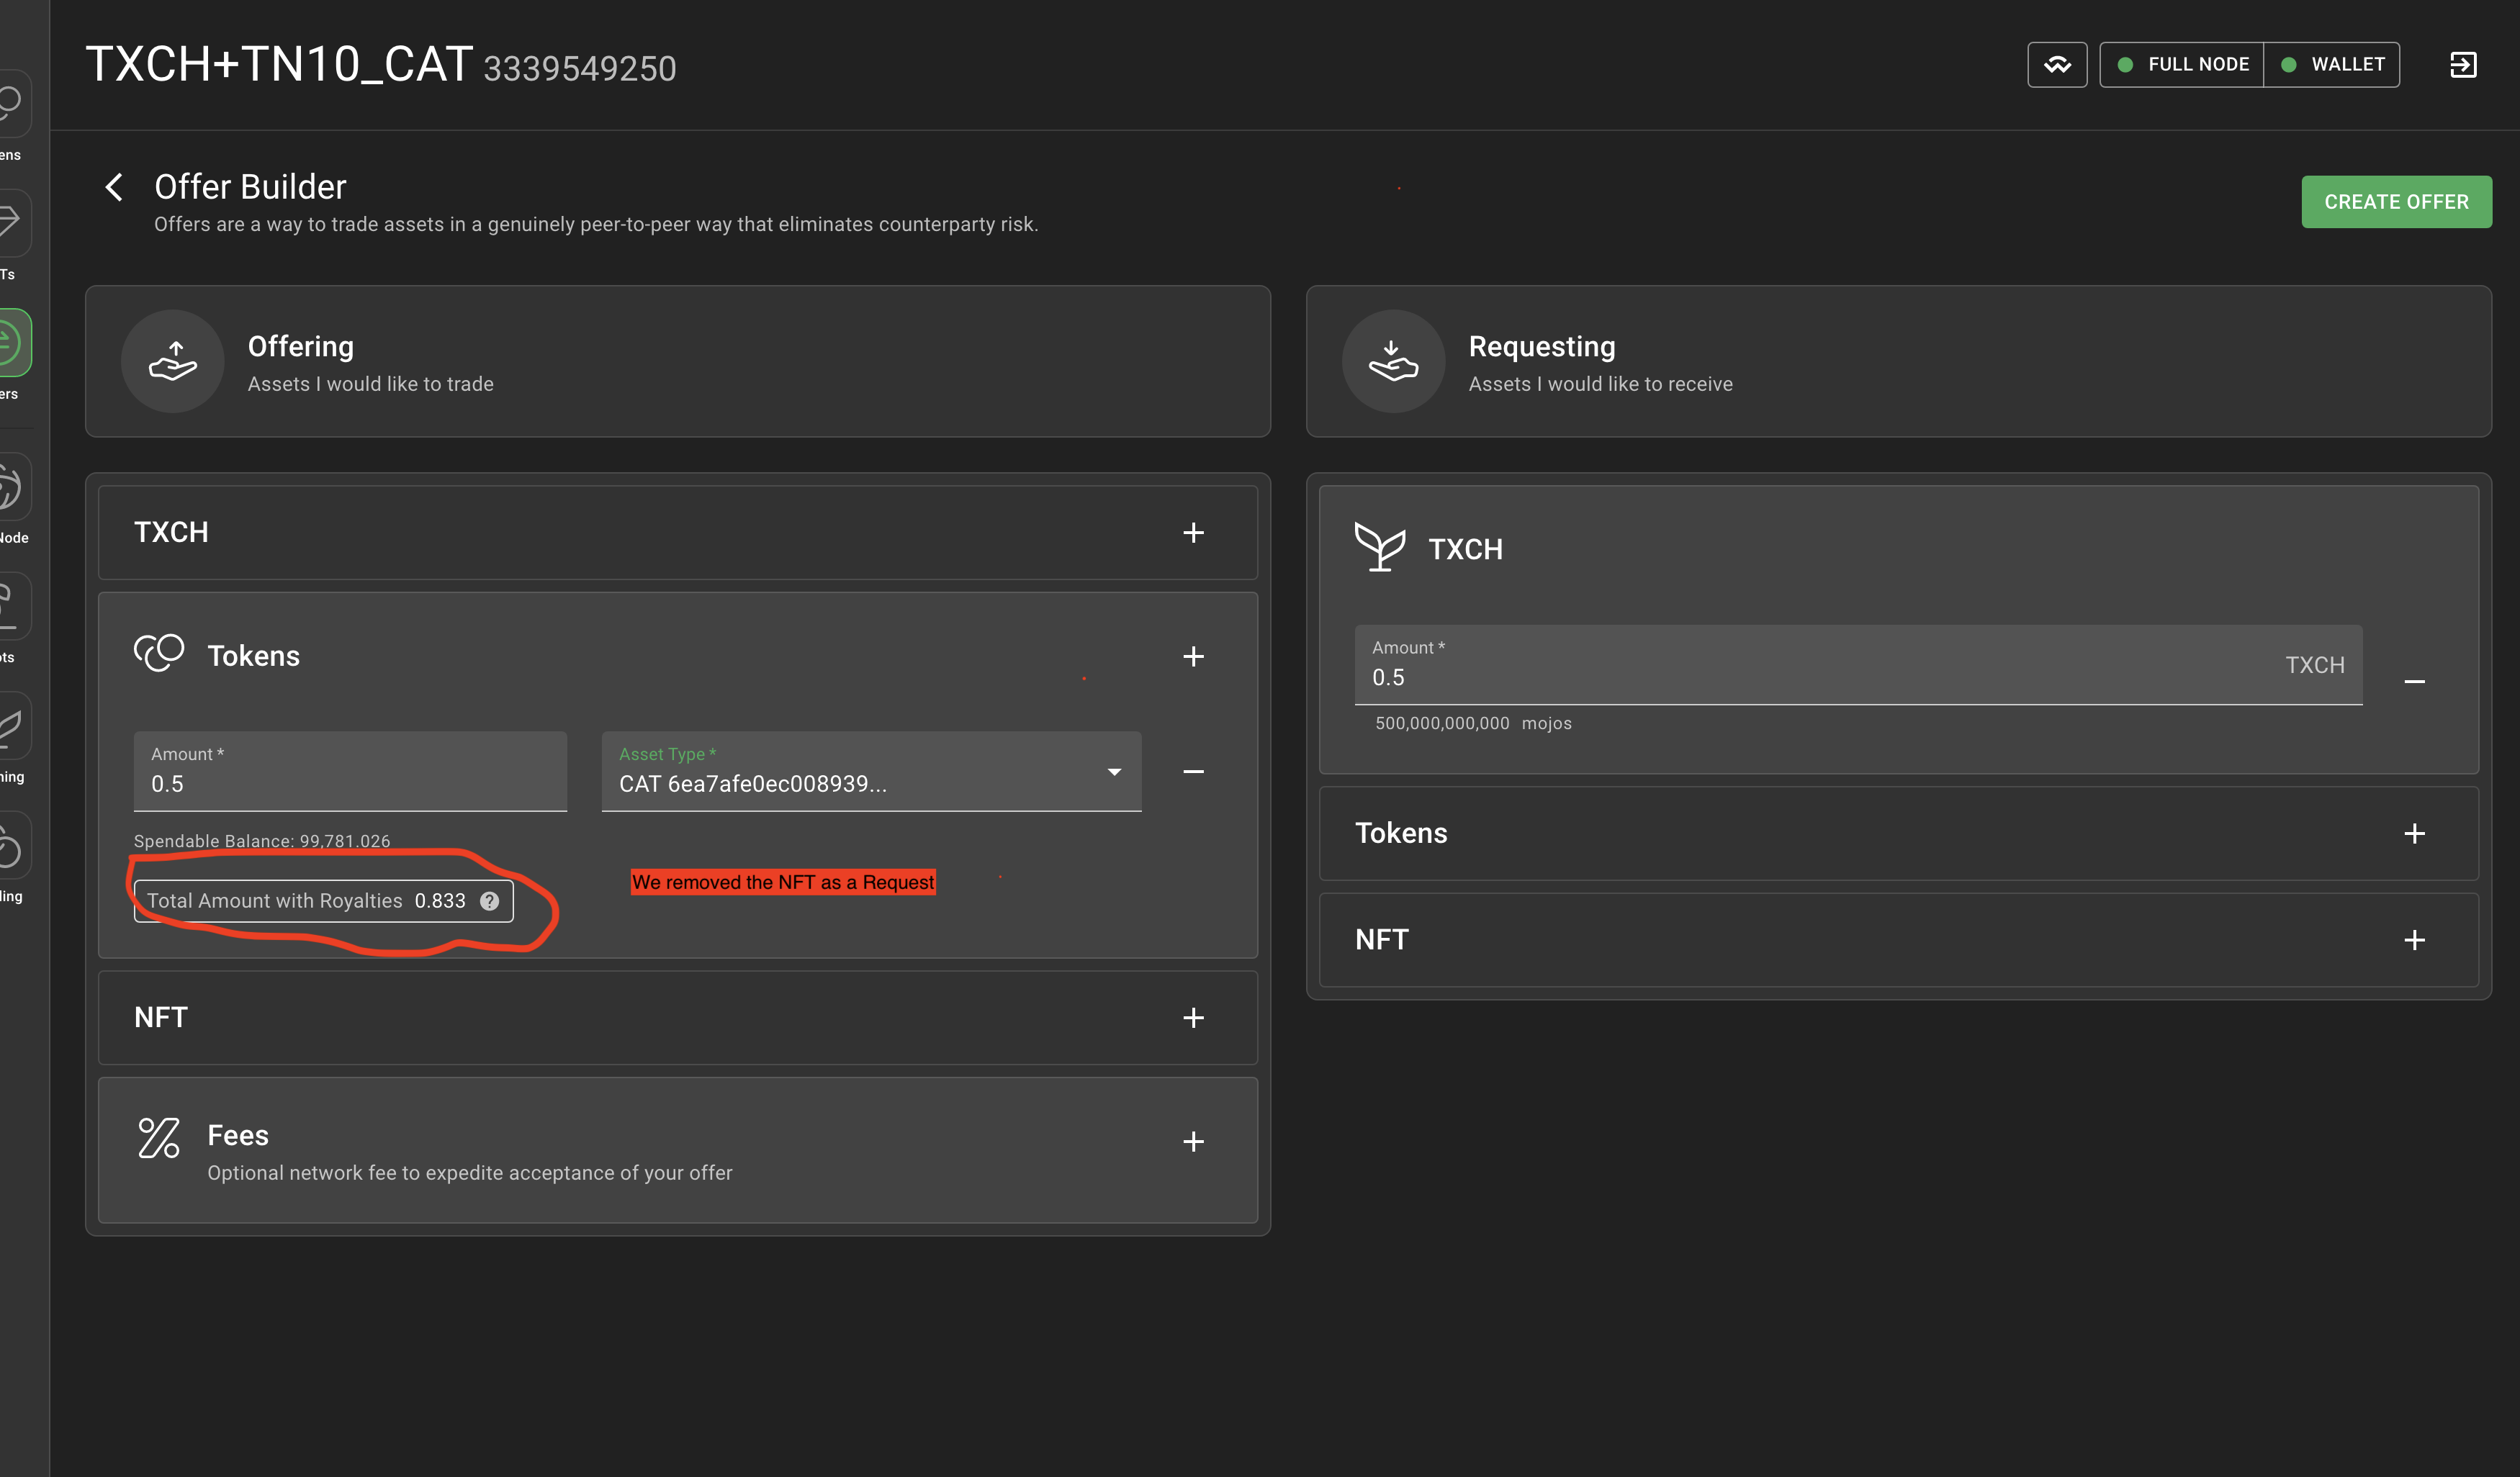Expand the offering NFT section
2520x1477 pixels.
pyautogui.click(x=1193, y=1018)
